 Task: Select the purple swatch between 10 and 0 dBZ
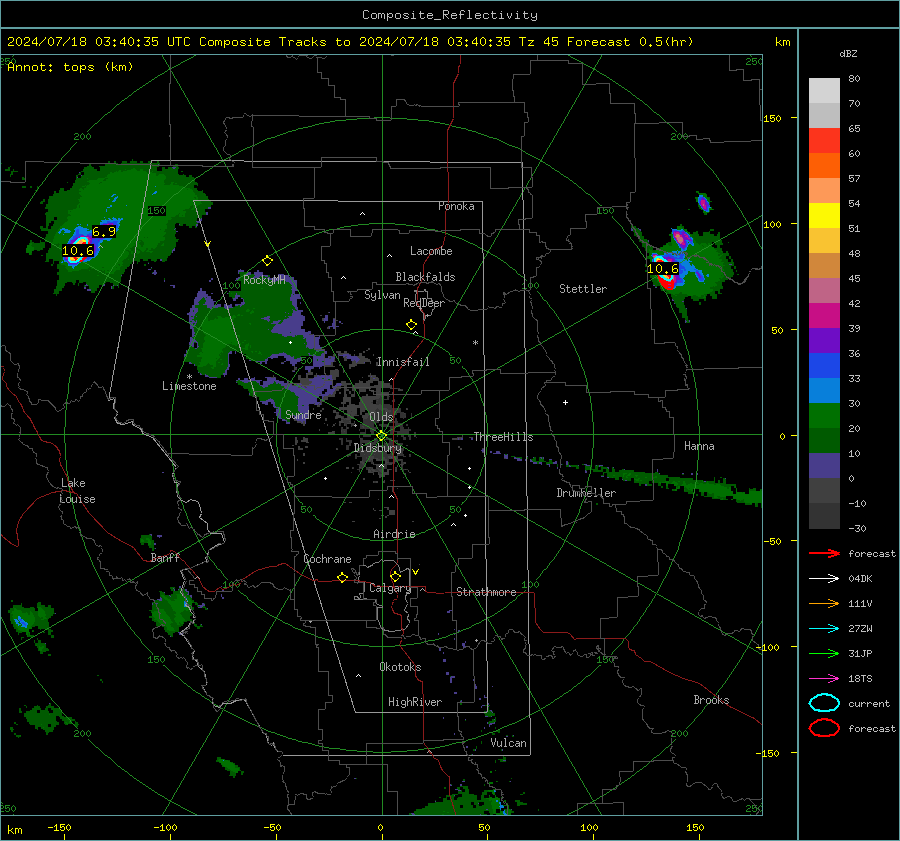824,466
